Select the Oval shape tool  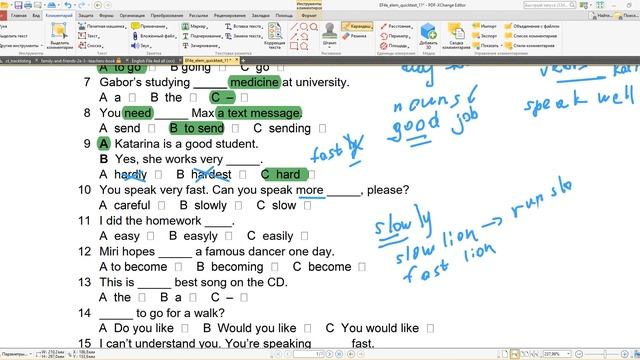304,27
